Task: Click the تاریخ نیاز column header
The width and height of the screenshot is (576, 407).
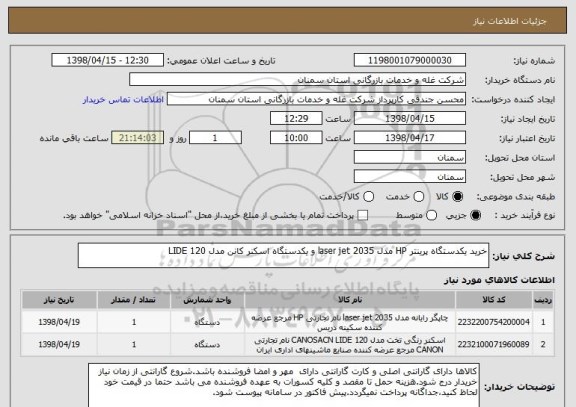Action: [59, 300]
